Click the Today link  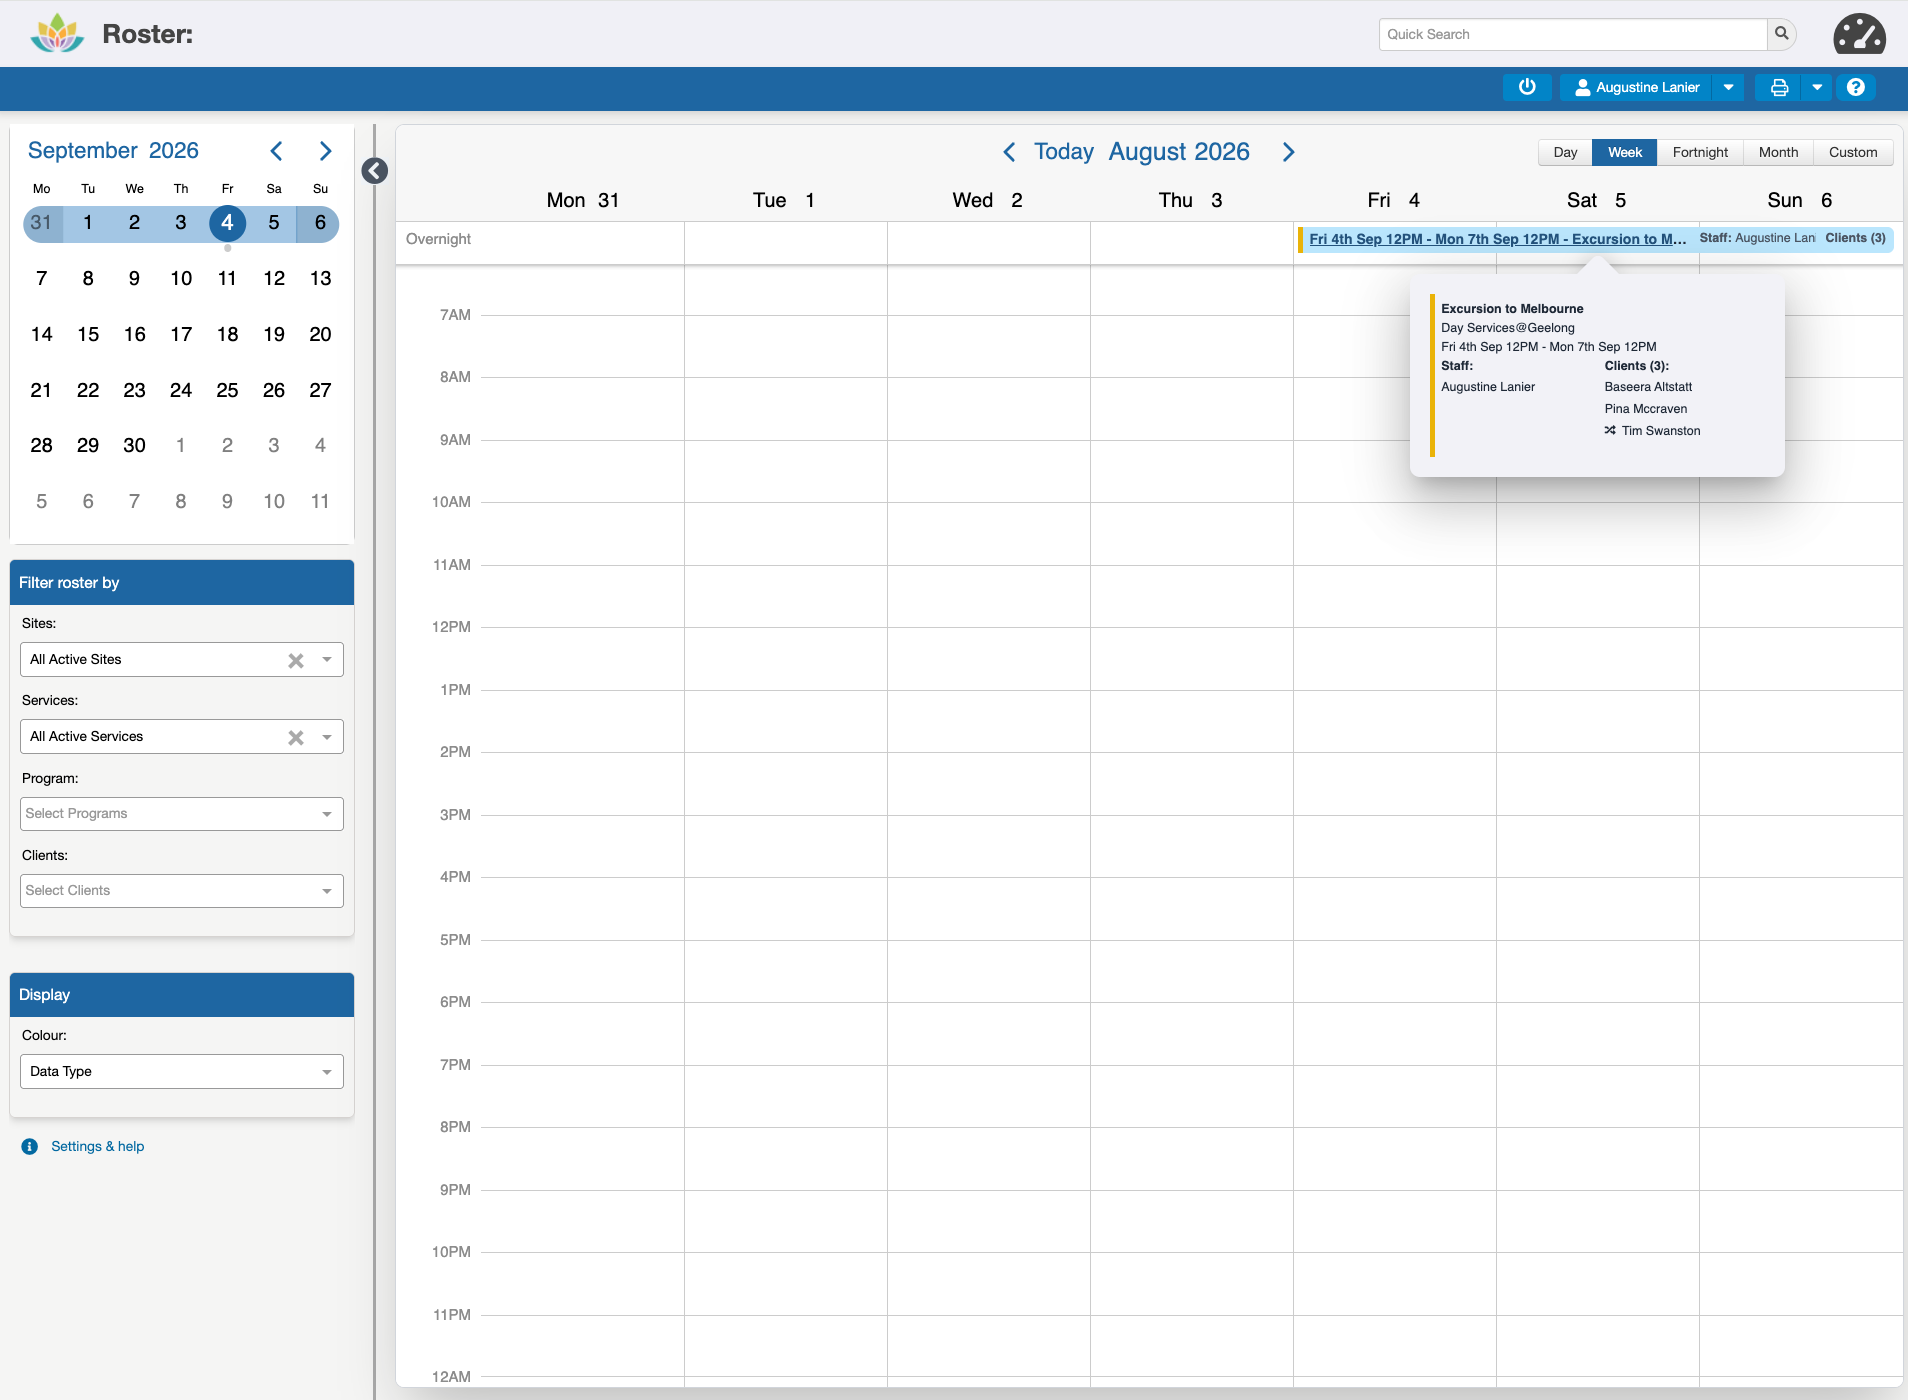tap(1064, 152)
